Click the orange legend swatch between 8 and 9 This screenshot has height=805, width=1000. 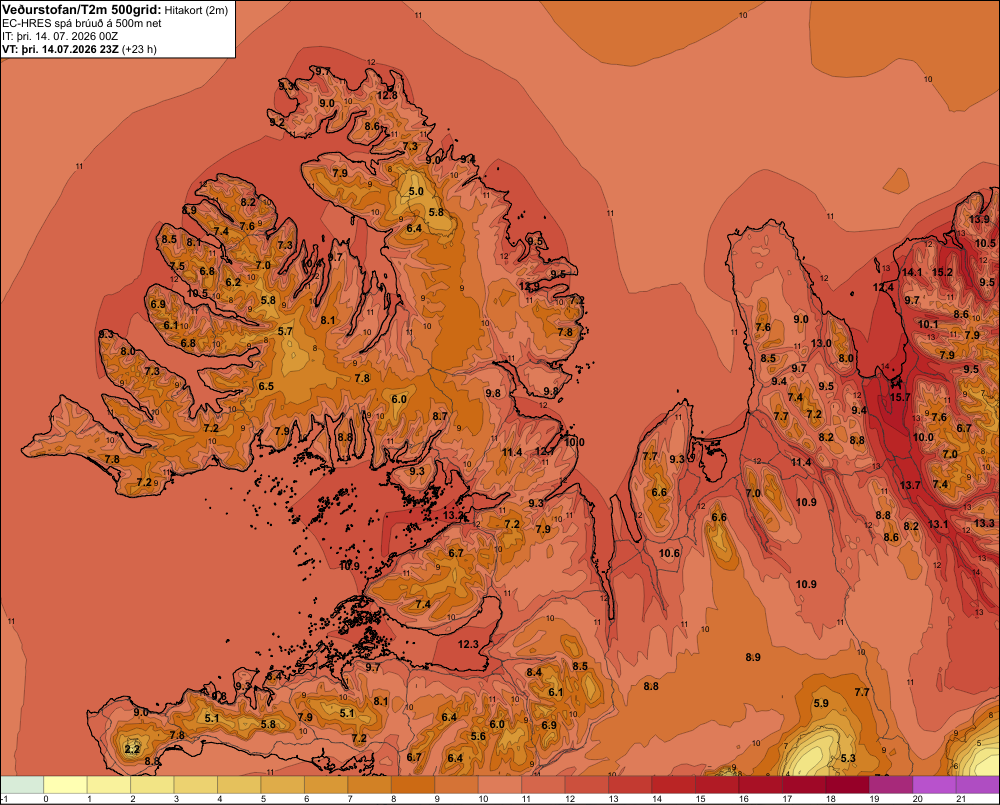413,785
